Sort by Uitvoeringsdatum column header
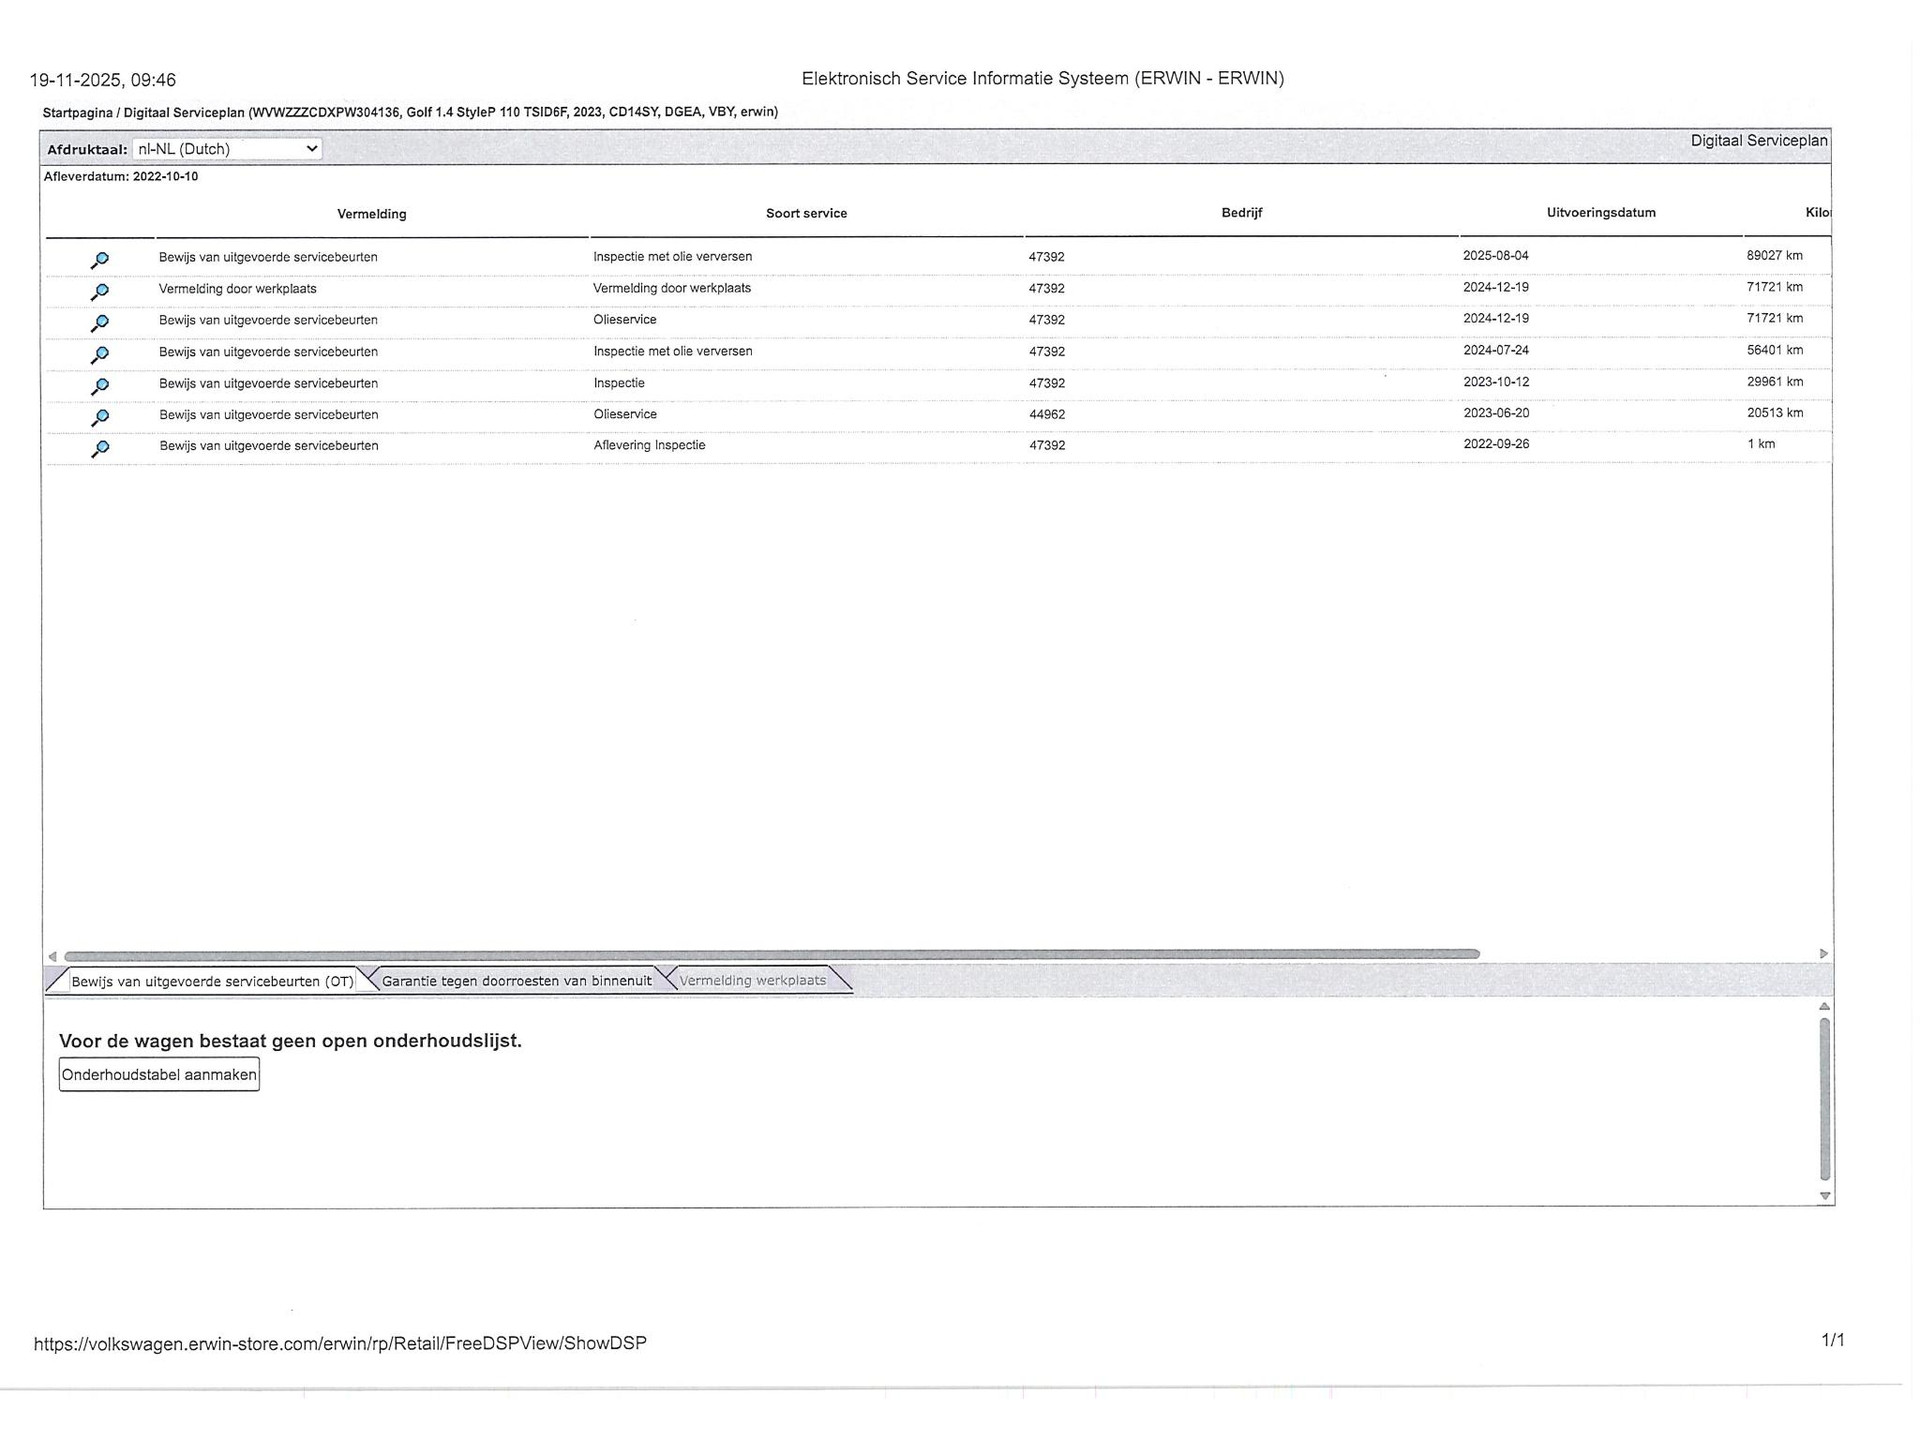This screenshot has width=1920, height=1440. [x=1600, y=213]
